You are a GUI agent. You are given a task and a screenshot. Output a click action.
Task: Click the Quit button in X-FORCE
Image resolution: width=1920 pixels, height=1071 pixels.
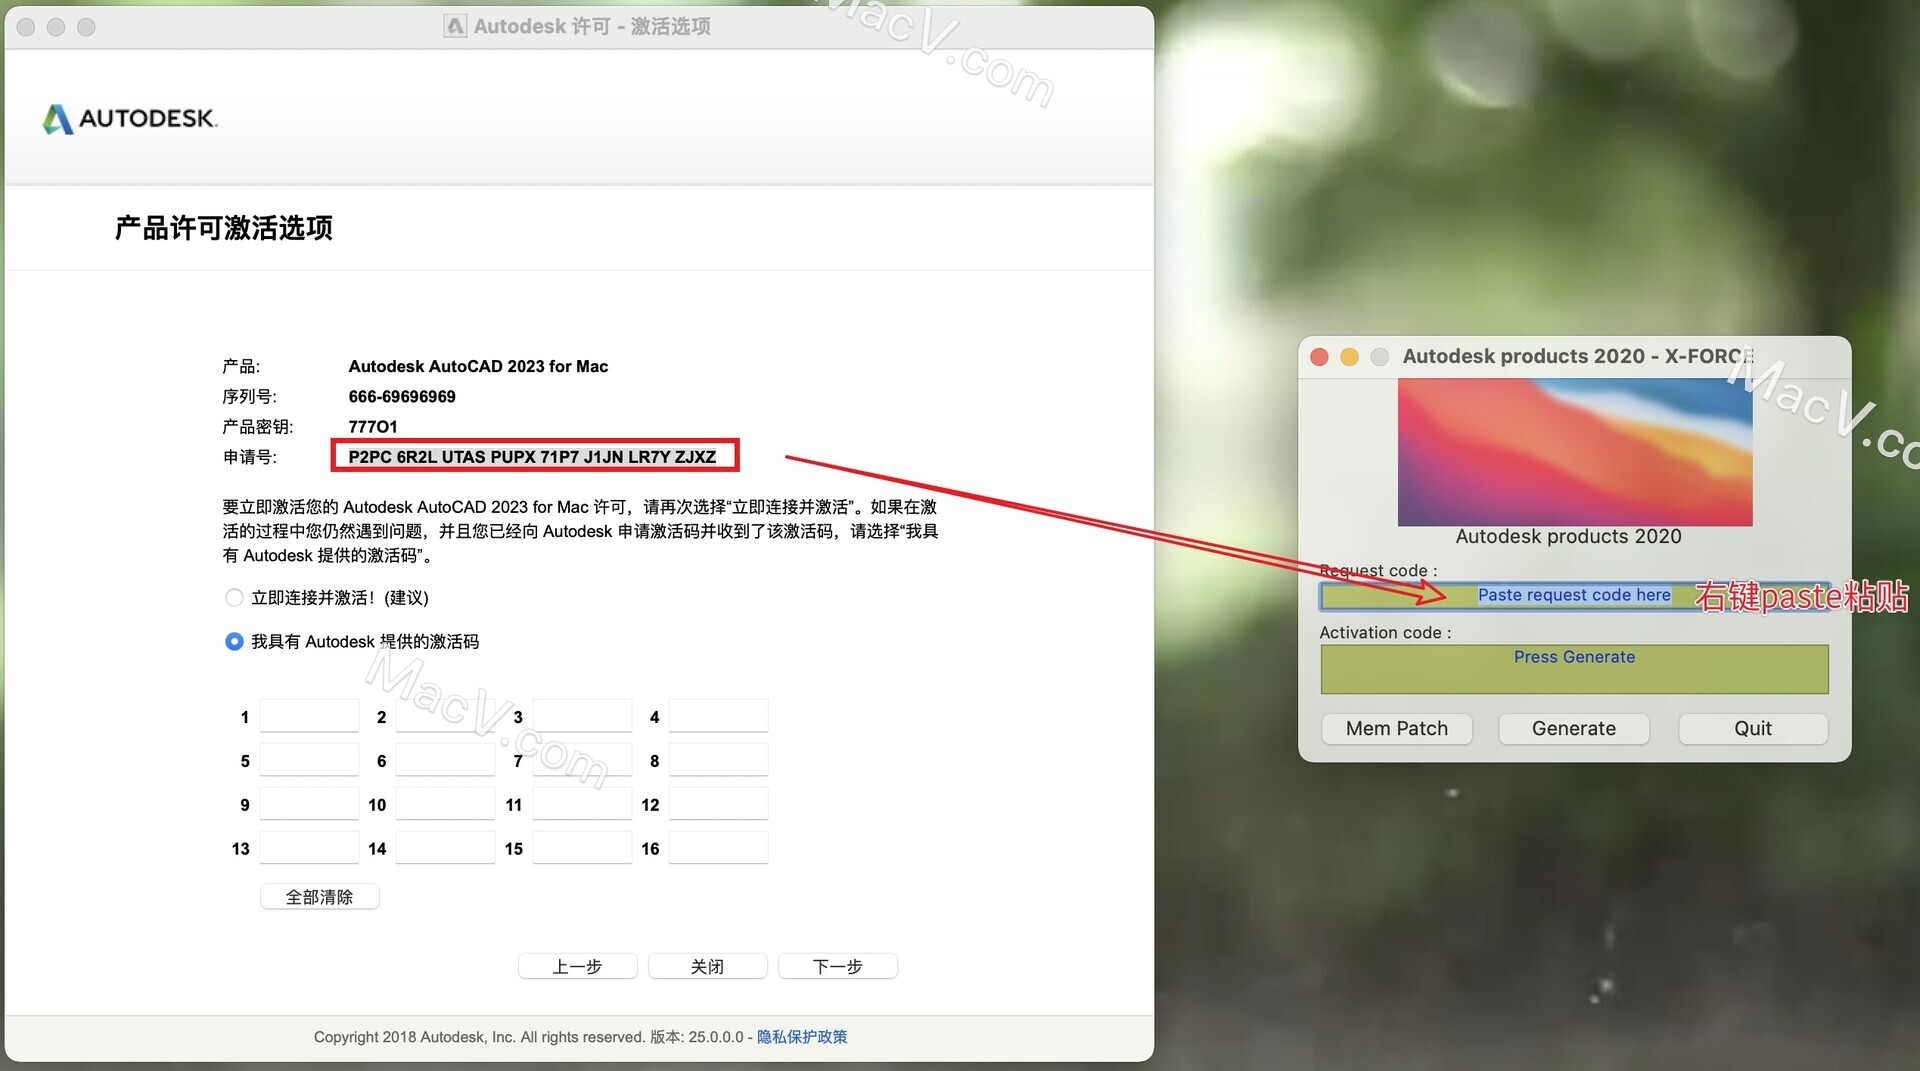click(1753, 729)
